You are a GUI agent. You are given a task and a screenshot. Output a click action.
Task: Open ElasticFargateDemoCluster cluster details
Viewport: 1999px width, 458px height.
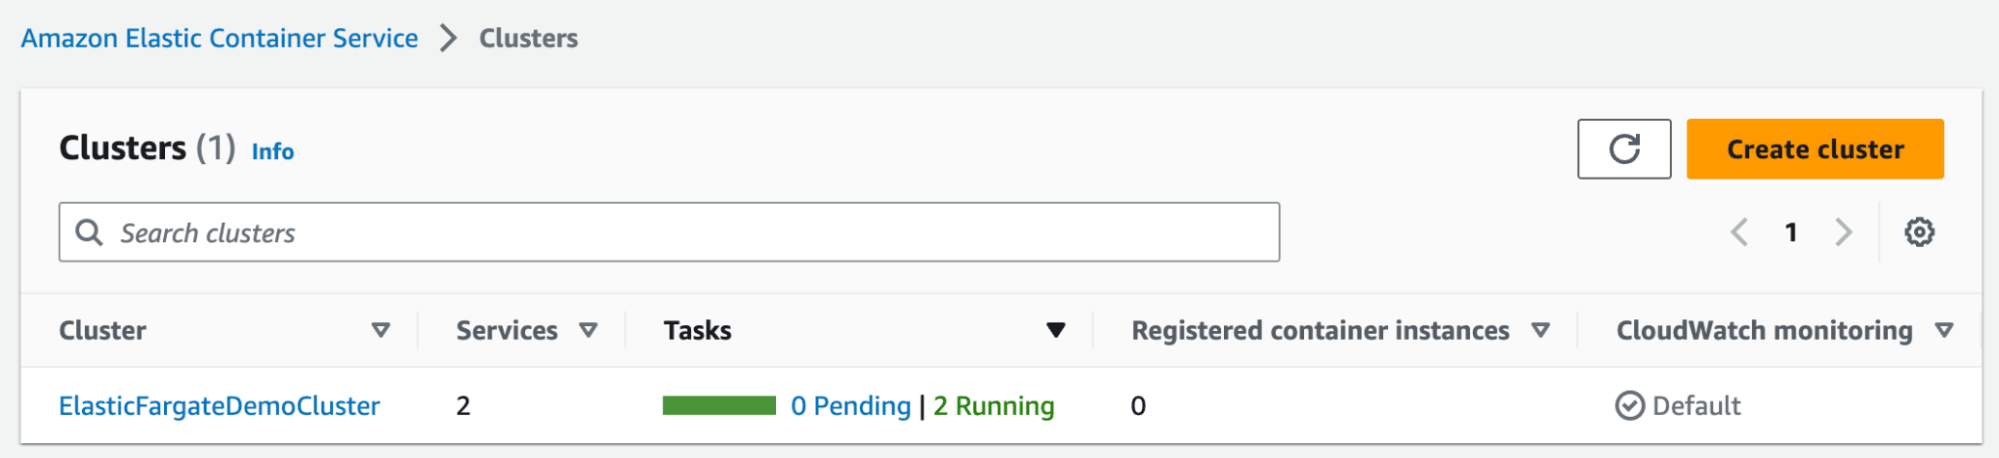tap(219, 406)
